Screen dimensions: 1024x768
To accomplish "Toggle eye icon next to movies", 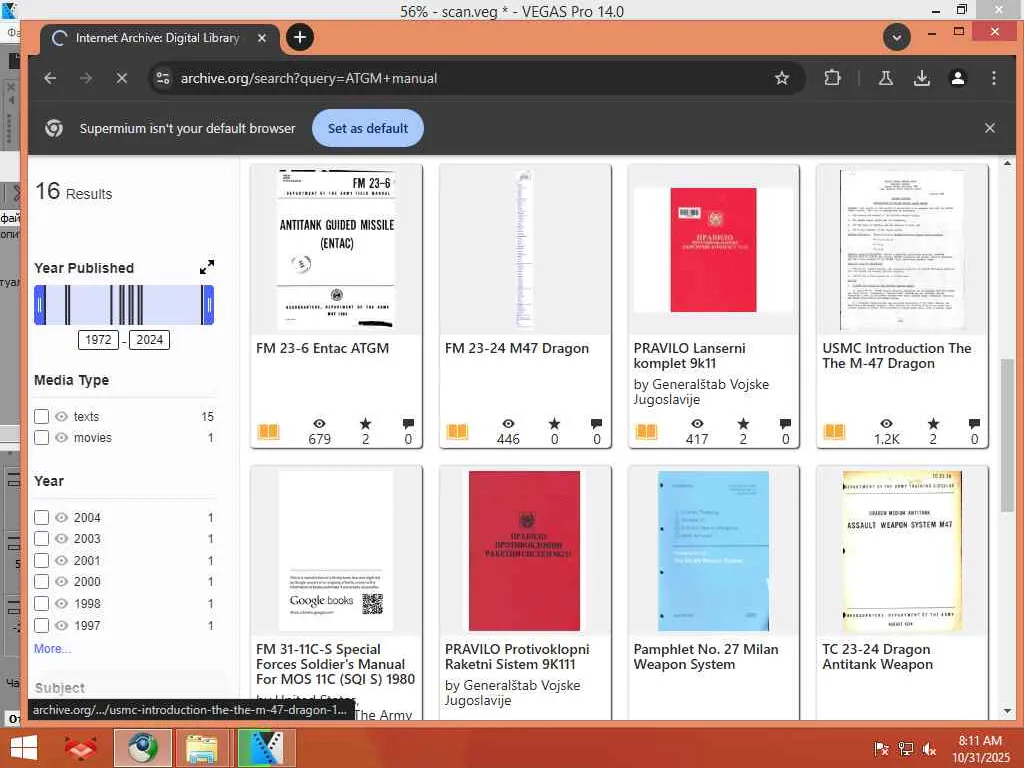I will click(61, 438).
